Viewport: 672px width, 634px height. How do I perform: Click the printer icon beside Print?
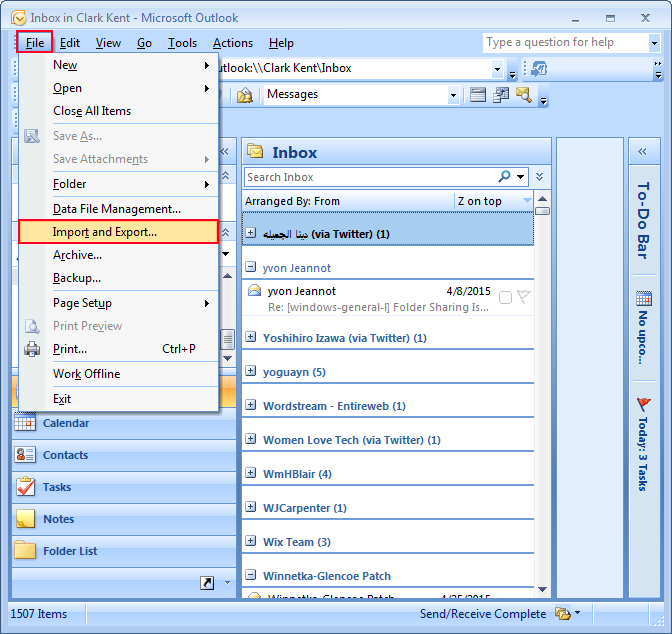pyautogui.click(x=32, y=349)
